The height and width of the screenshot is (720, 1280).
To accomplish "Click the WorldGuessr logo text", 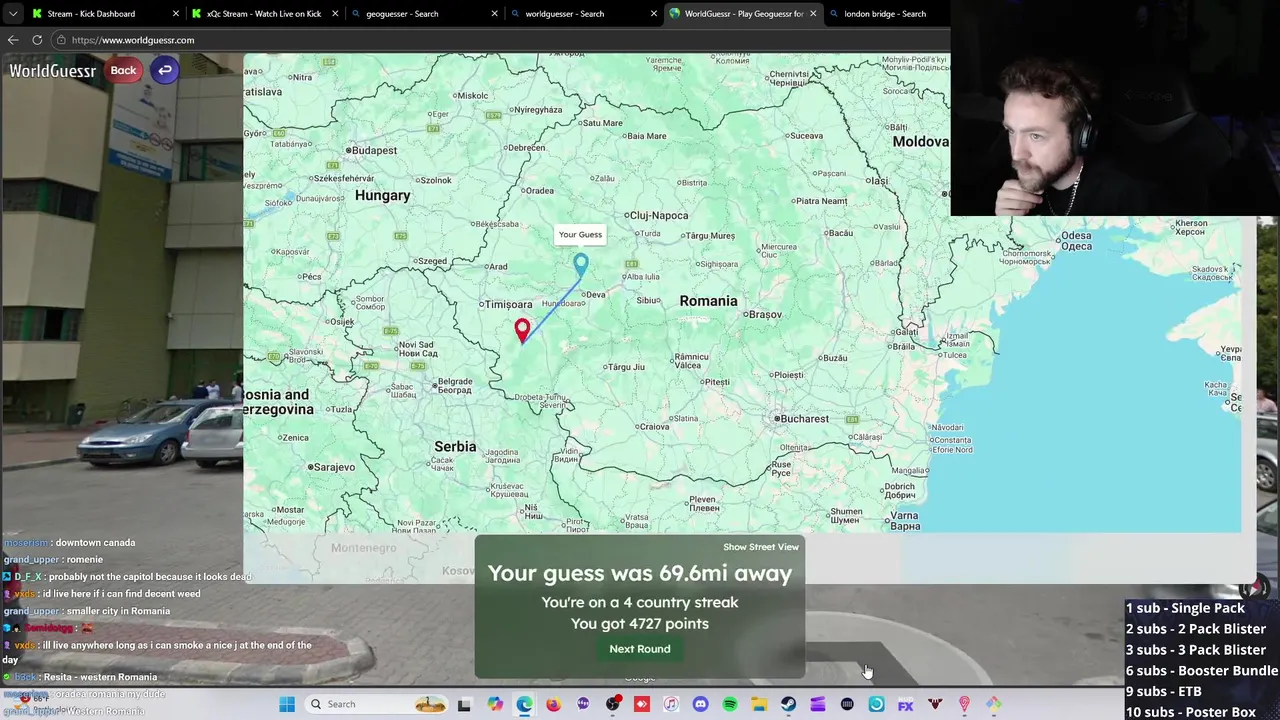I will 53,70.
